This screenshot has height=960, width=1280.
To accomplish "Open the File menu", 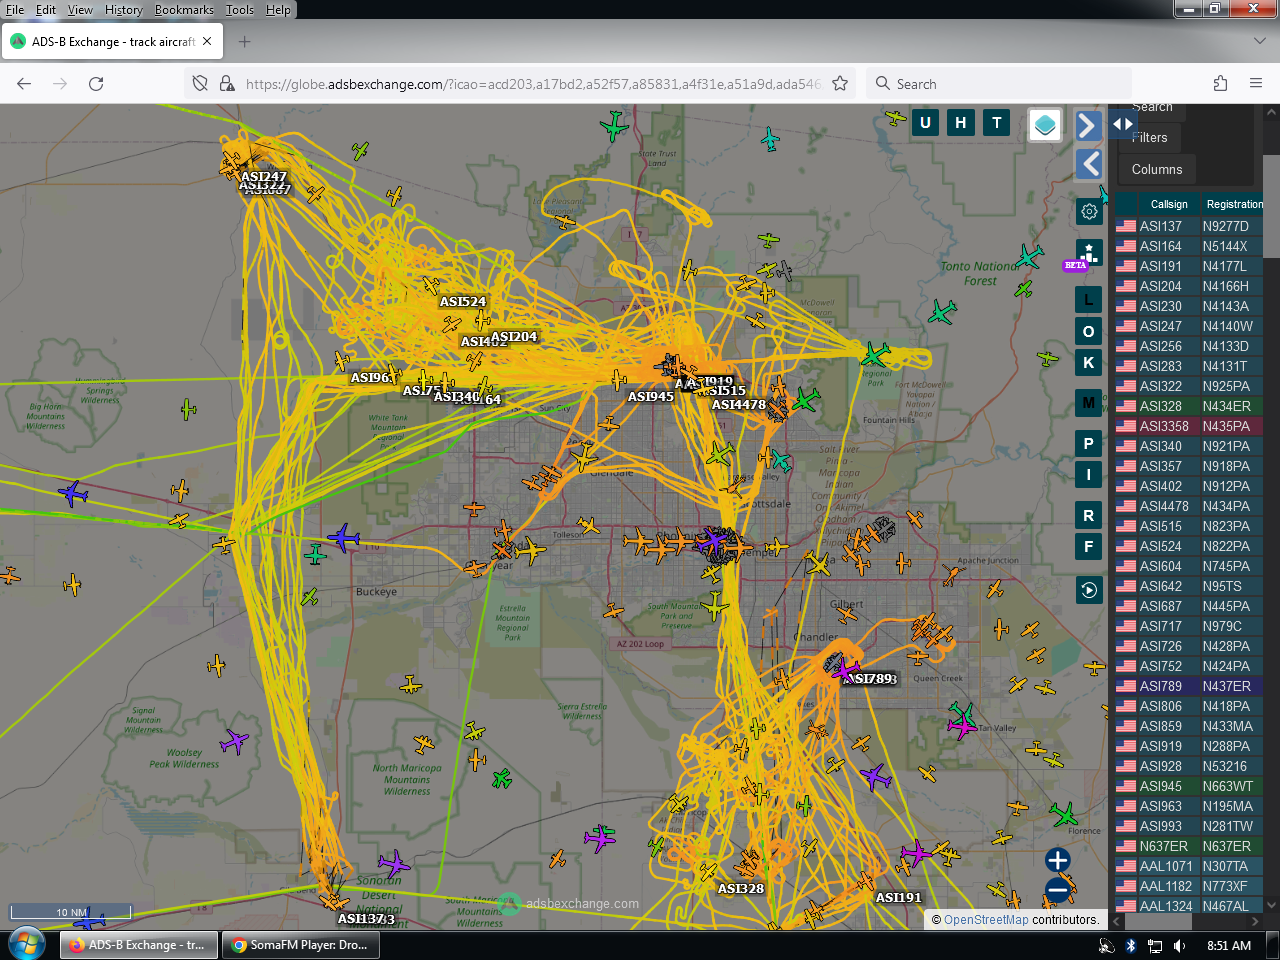I will (15, 10).
